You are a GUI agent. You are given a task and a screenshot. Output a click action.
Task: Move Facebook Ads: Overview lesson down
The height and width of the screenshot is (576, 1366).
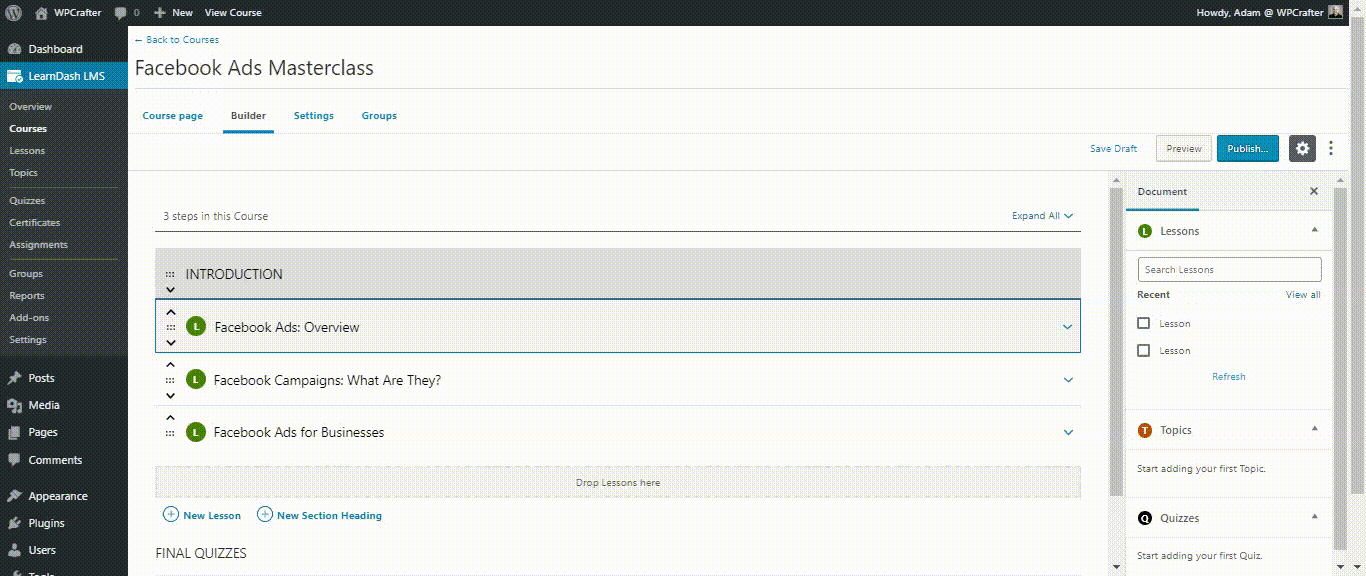pos(171,342)
